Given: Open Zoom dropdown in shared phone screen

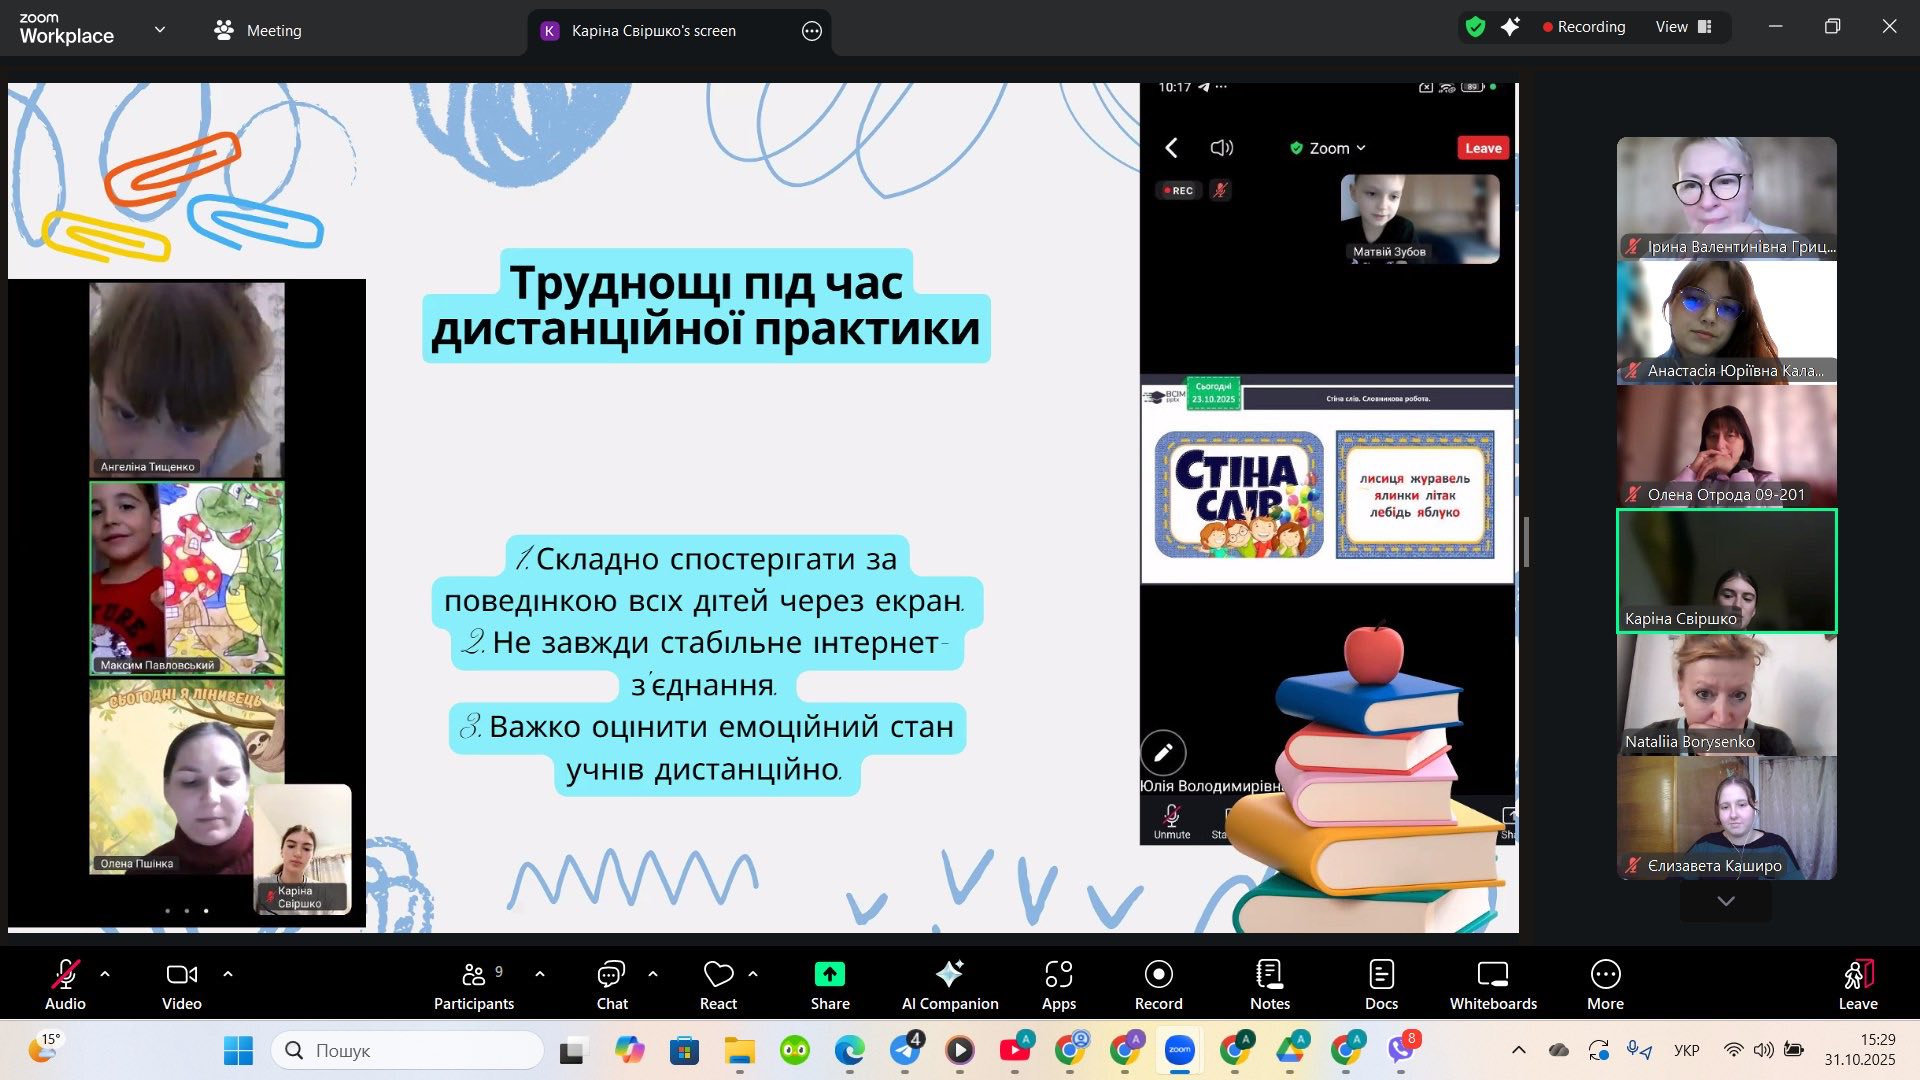Looking at the screenshot, I should (1328, 148).
